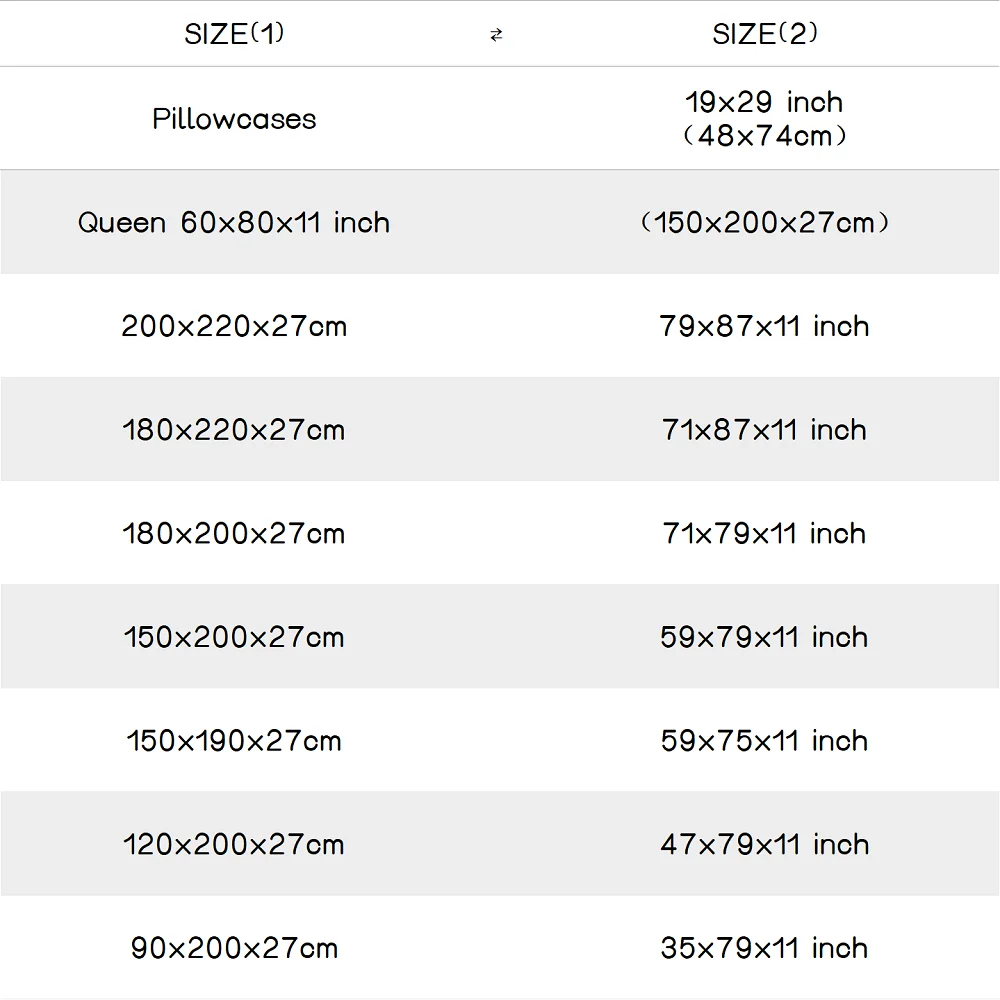The width and height of the screenshot is (1000, 1000).
Task: Select the Pillowcases row label
Action: [234, 119]
